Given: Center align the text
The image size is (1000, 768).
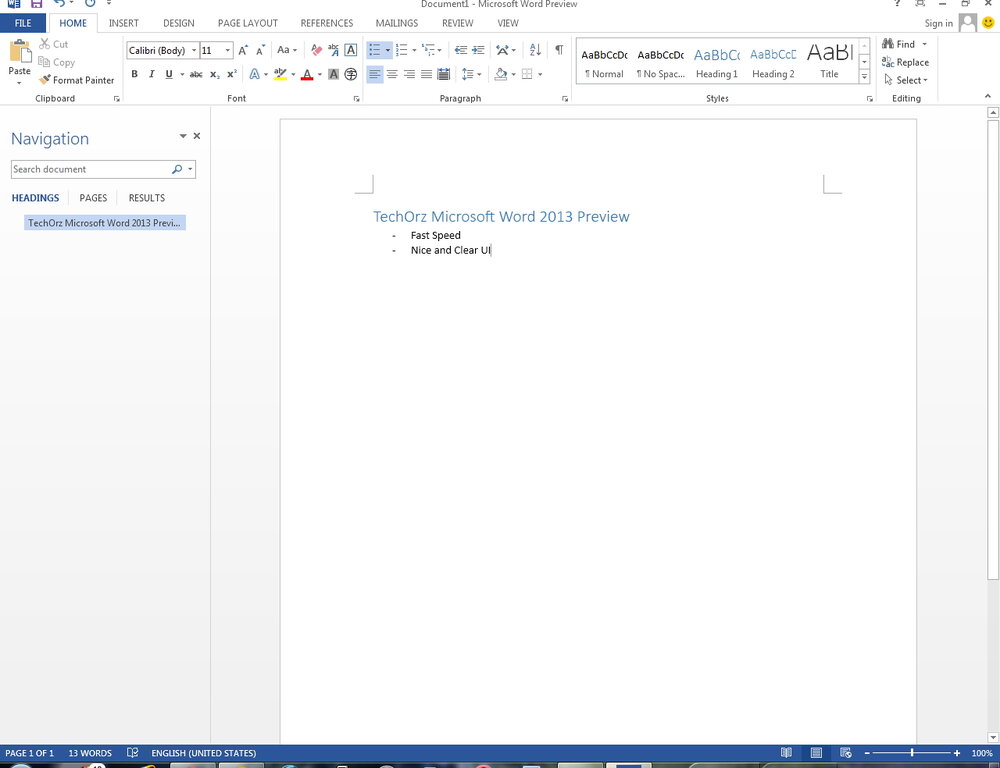Looking at the screenshot, I should tap(392, 74).
